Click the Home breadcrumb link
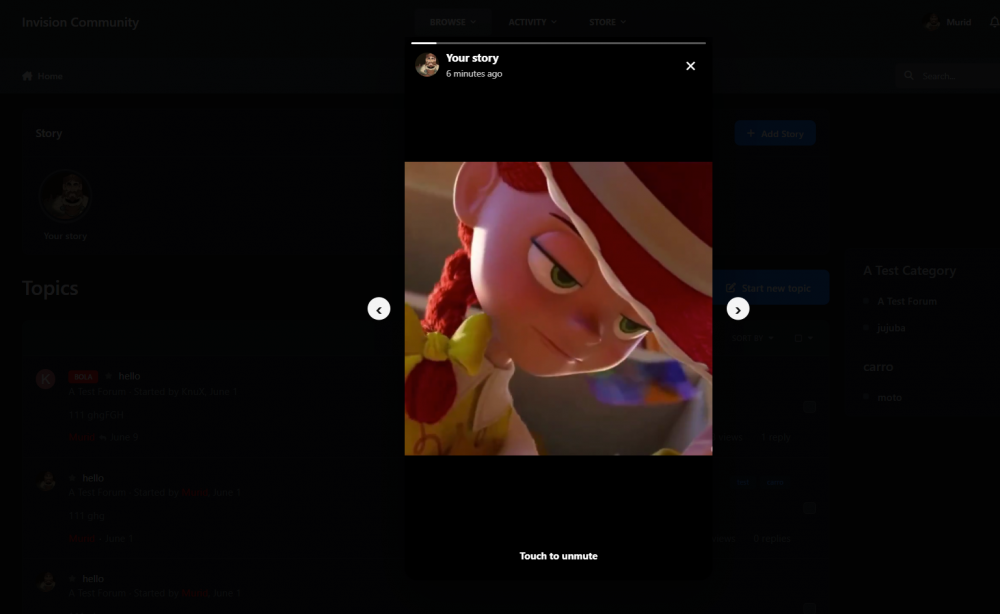 [x=50, y=77]
